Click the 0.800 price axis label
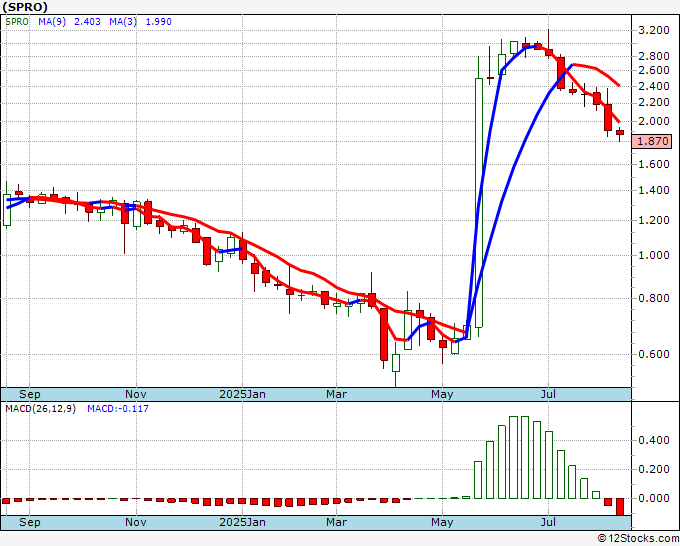This screenshot has height=546, width=680. click(654, 298)
